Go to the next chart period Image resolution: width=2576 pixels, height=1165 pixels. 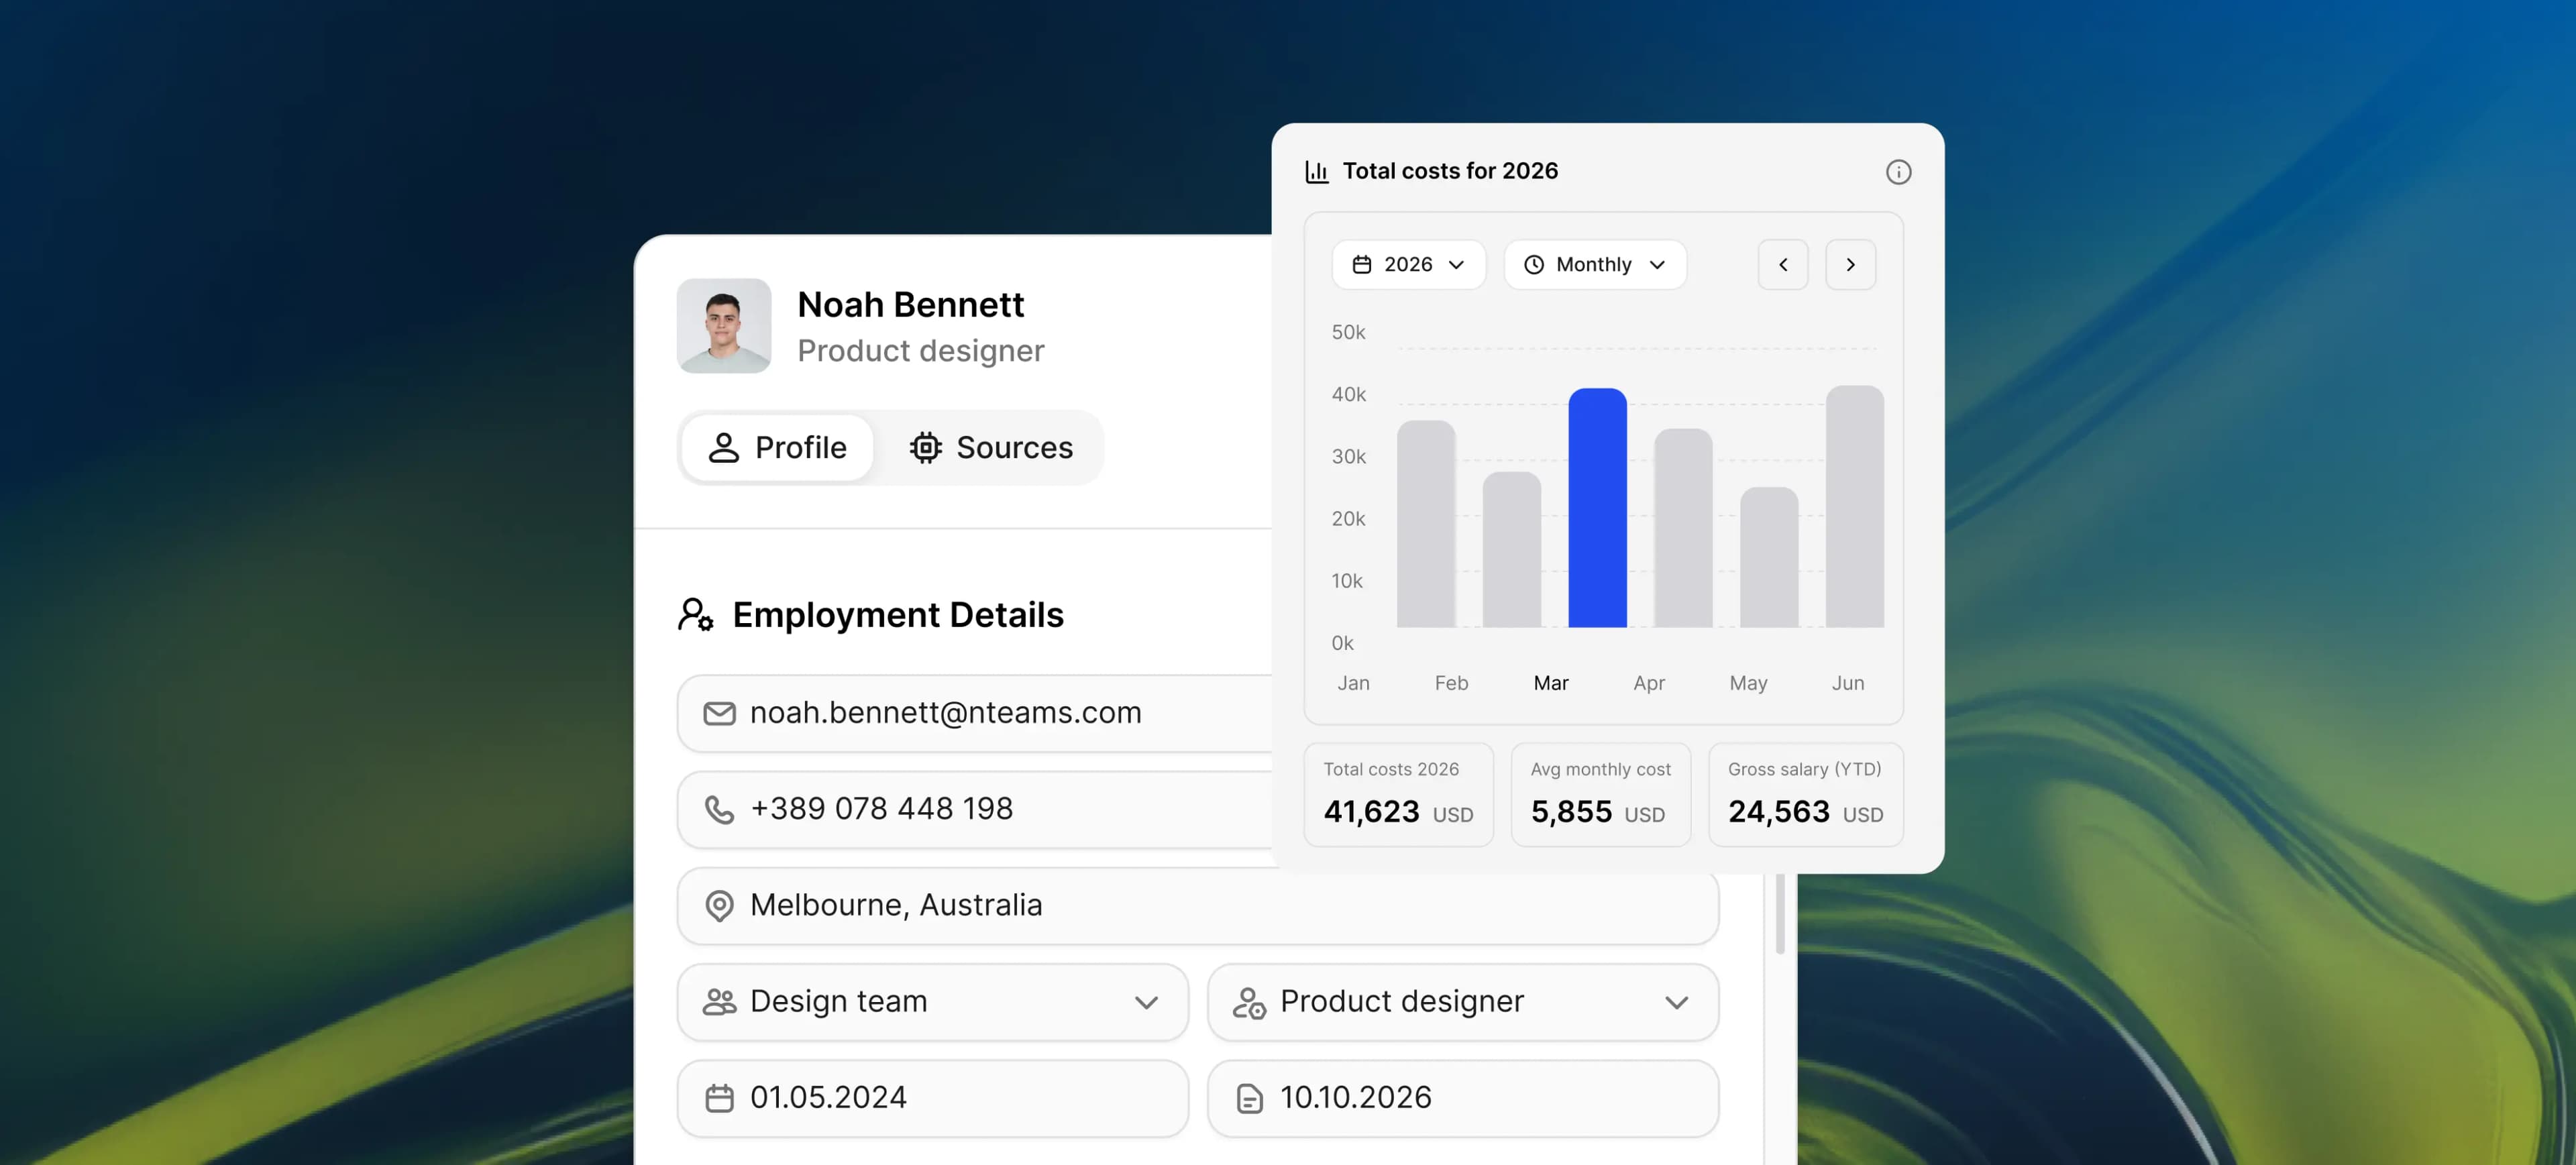[1850, 265]
